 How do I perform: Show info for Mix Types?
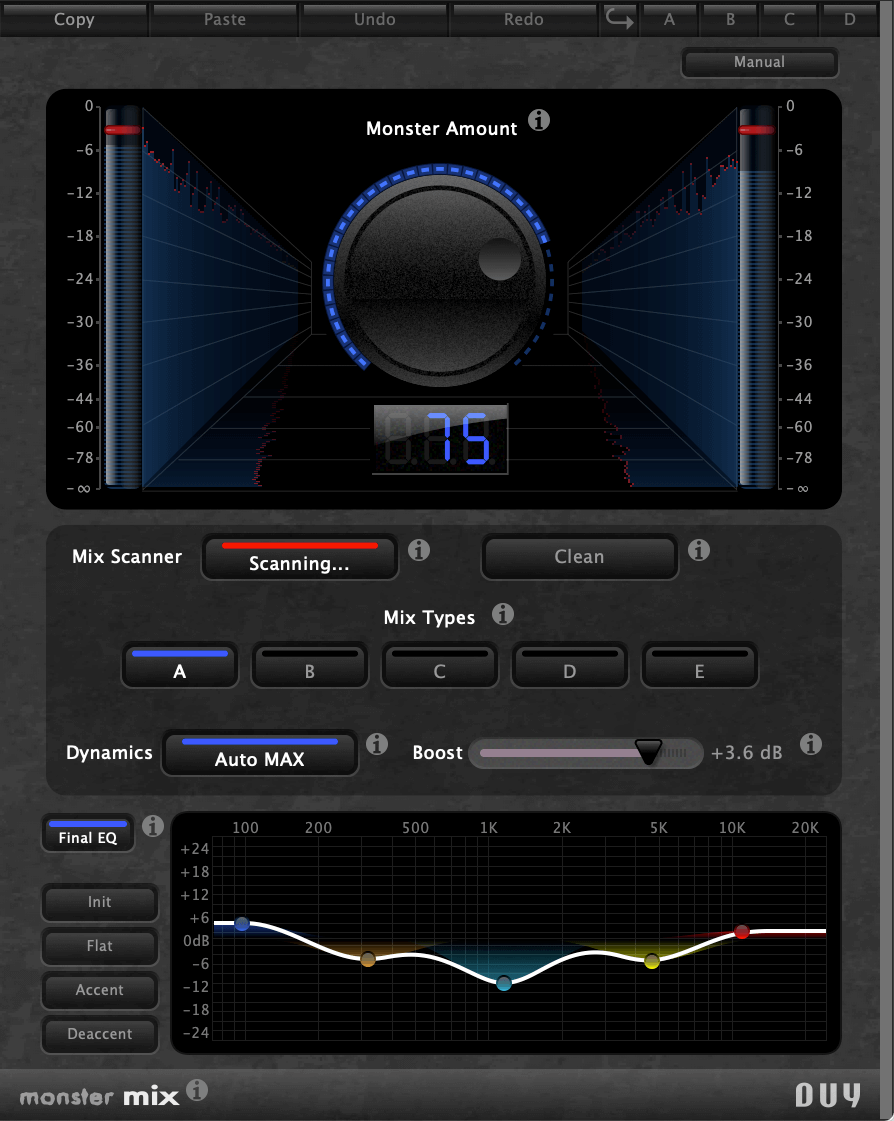[503, 614]
